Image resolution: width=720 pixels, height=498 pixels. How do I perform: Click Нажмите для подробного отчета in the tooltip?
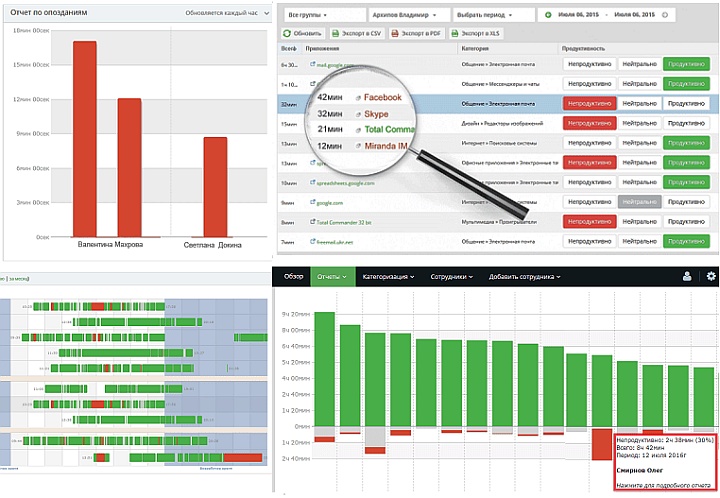point(664,485)
